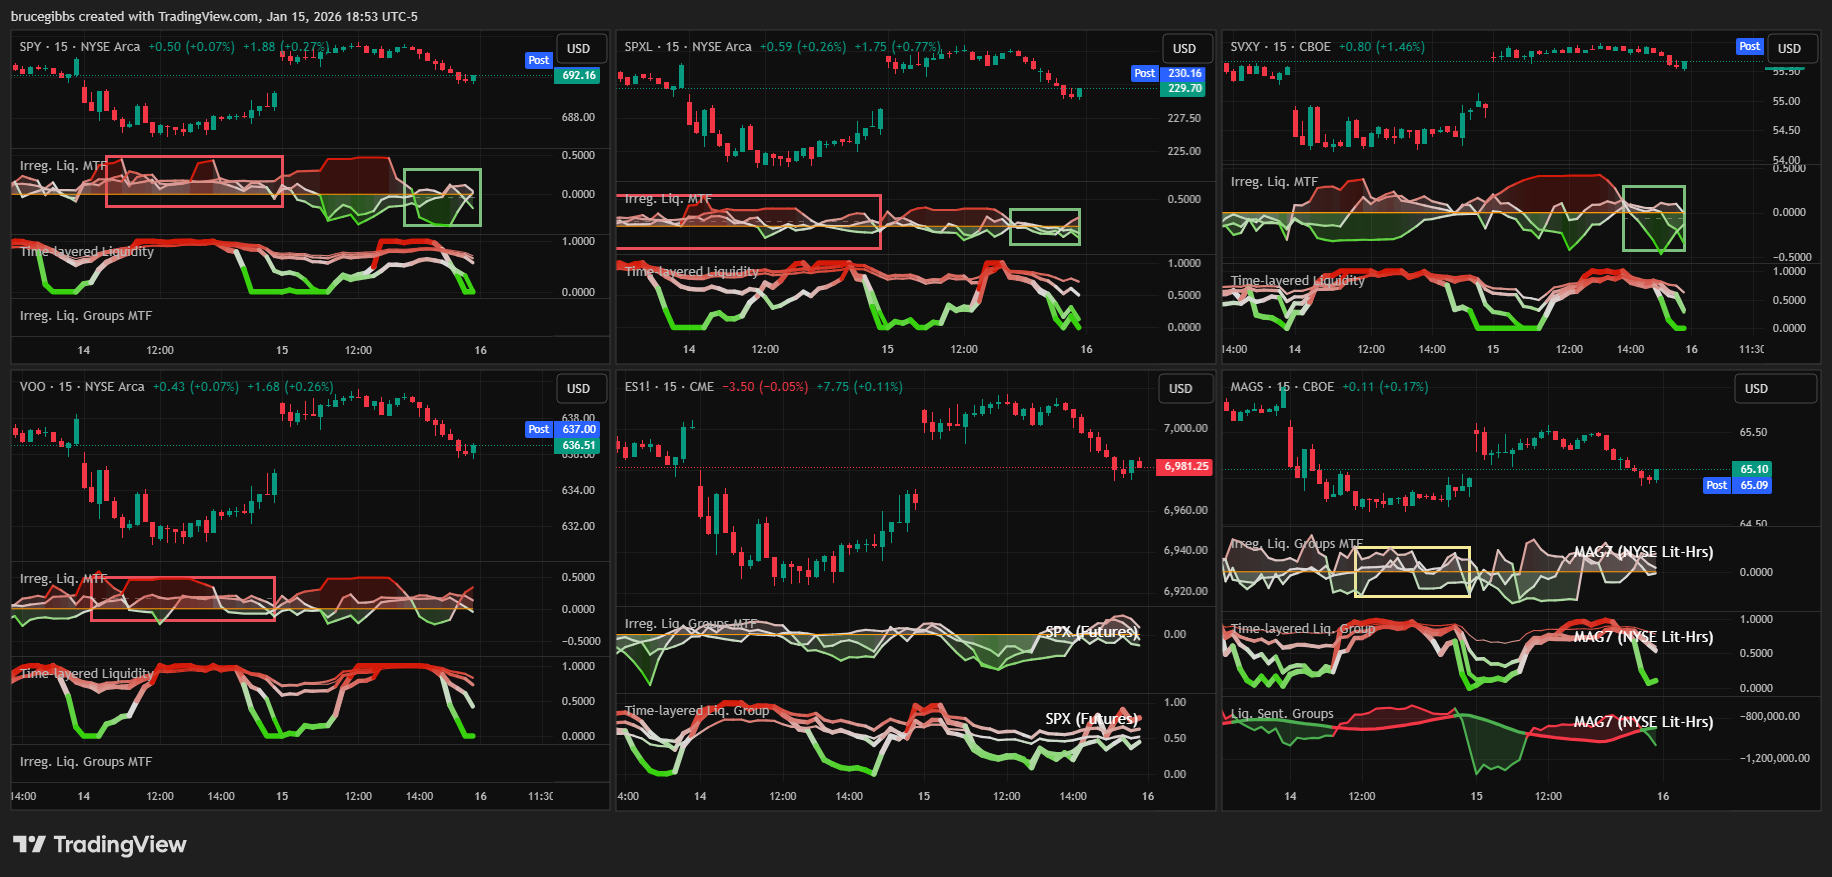This screenshot has width=1832, height=877.
Task: Select the red 6,981.25 price label on ES1!
Action: coord(1184,467)
